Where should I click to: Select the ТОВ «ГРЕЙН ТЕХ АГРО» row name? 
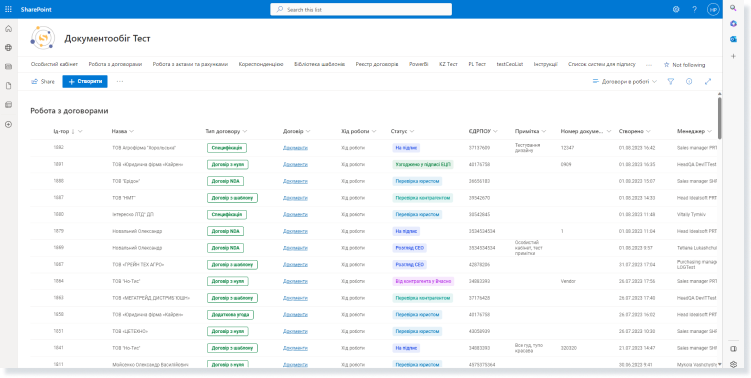click(x=137, y=264)
